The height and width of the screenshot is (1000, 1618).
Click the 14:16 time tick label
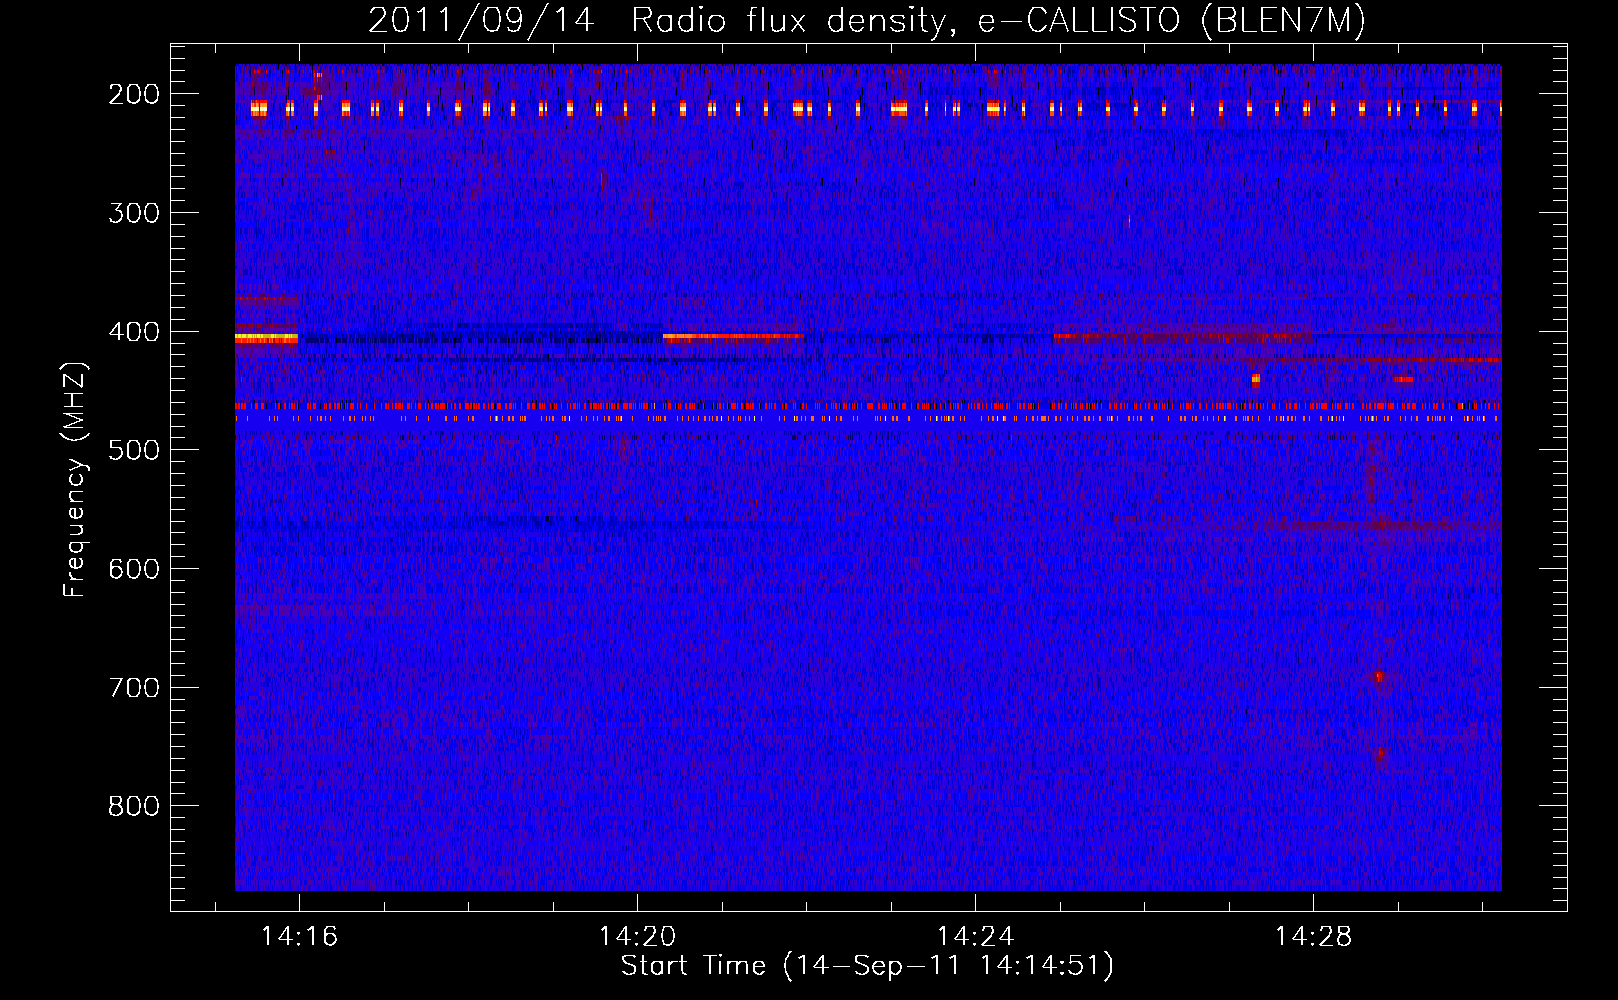point(299,936)
